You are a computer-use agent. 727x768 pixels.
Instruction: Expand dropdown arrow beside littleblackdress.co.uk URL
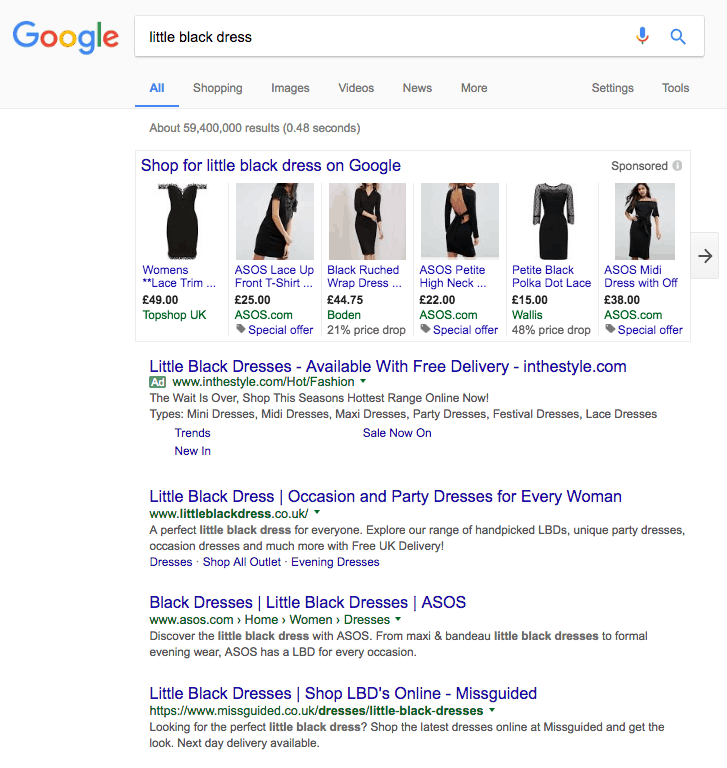point(317,512)
